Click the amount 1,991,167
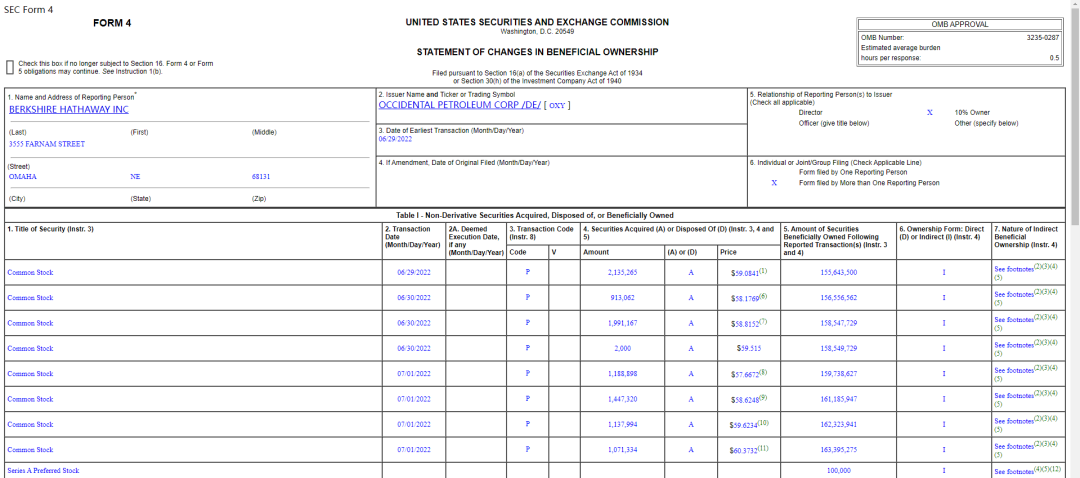The width and height of the screenshot is (1080, 478). click(x=622, y=323)
